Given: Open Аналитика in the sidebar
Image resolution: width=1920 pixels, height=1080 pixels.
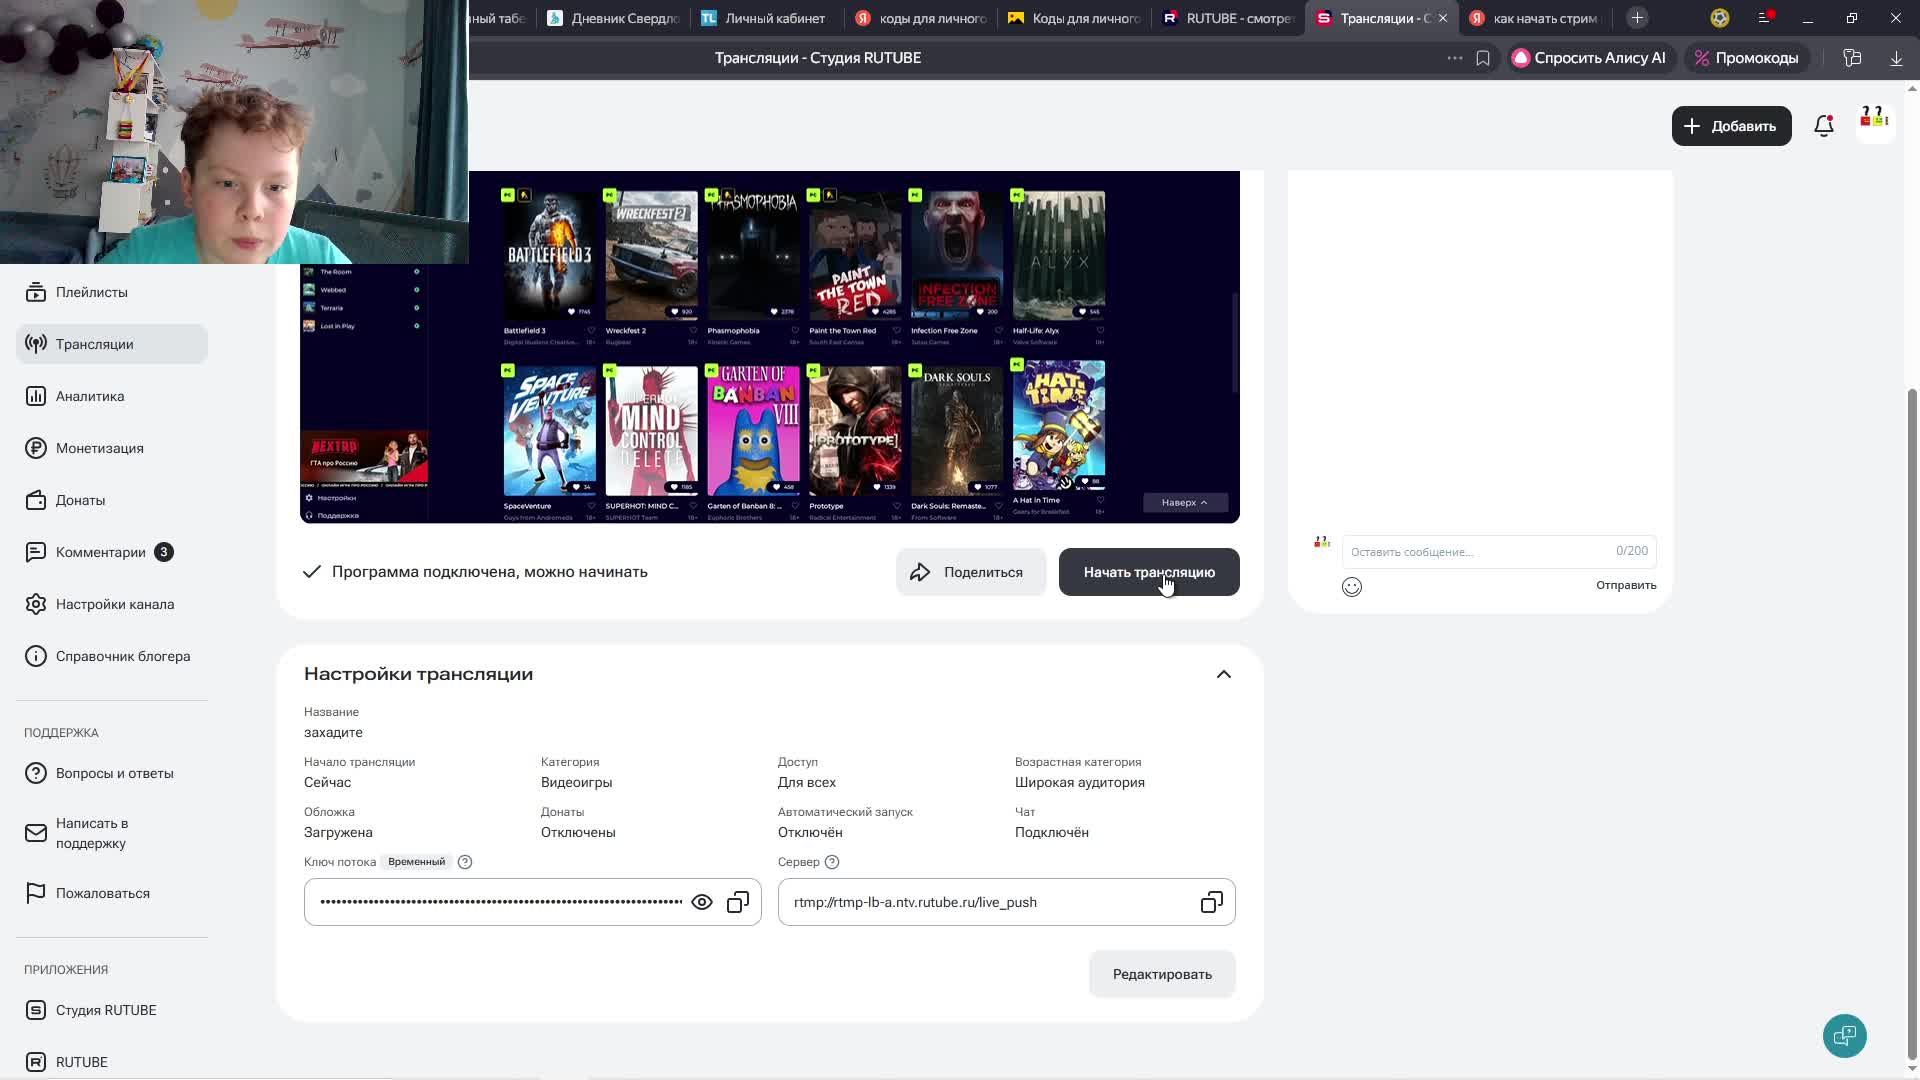Looking at the screenshot, I should (90, 396).
